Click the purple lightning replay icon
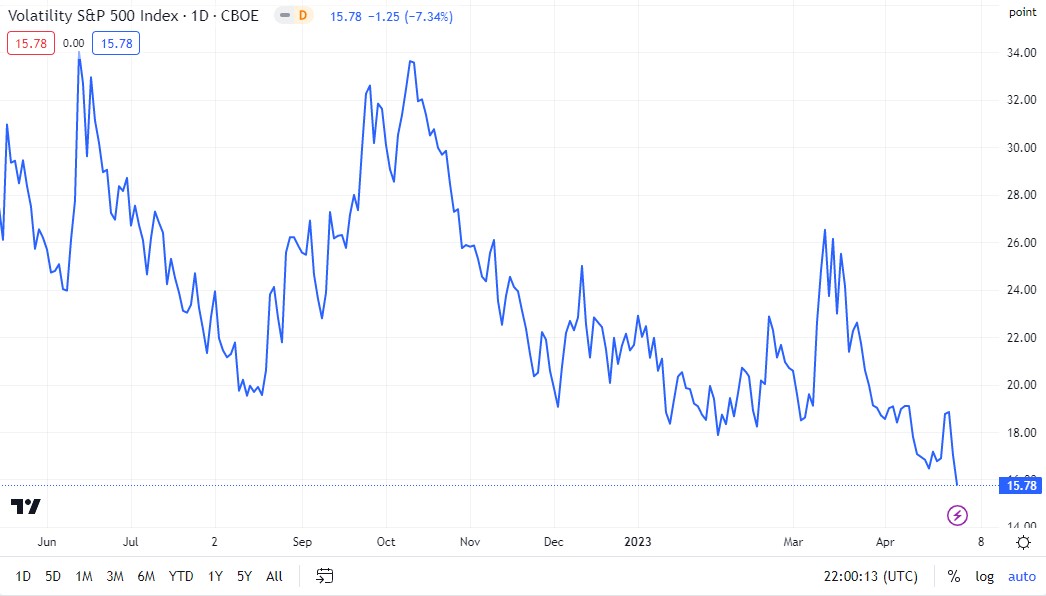Screen dimensions: 1046x596 (x=957, y=515)
